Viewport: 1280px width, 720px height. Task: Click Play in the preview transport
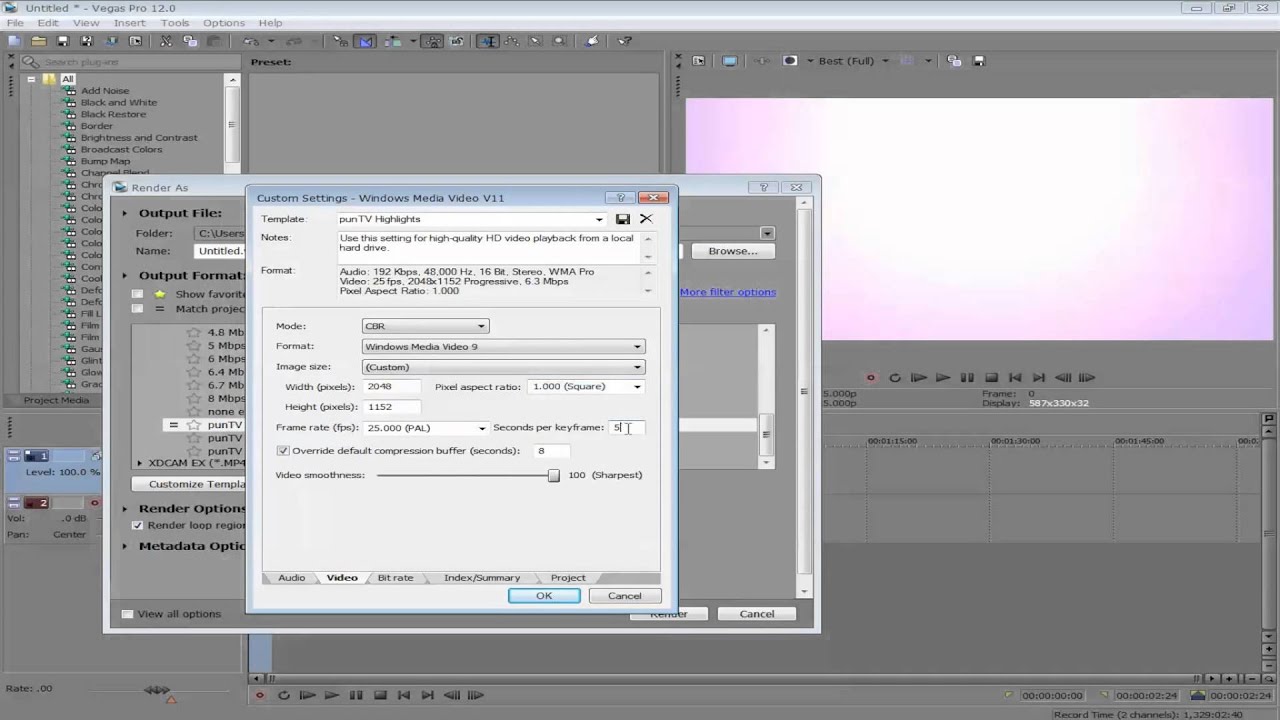point(943,378)
